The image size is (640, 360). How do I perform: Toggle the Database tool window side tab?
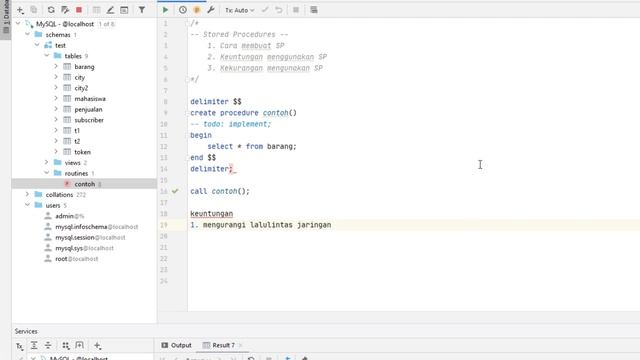[x=6, y=18]
